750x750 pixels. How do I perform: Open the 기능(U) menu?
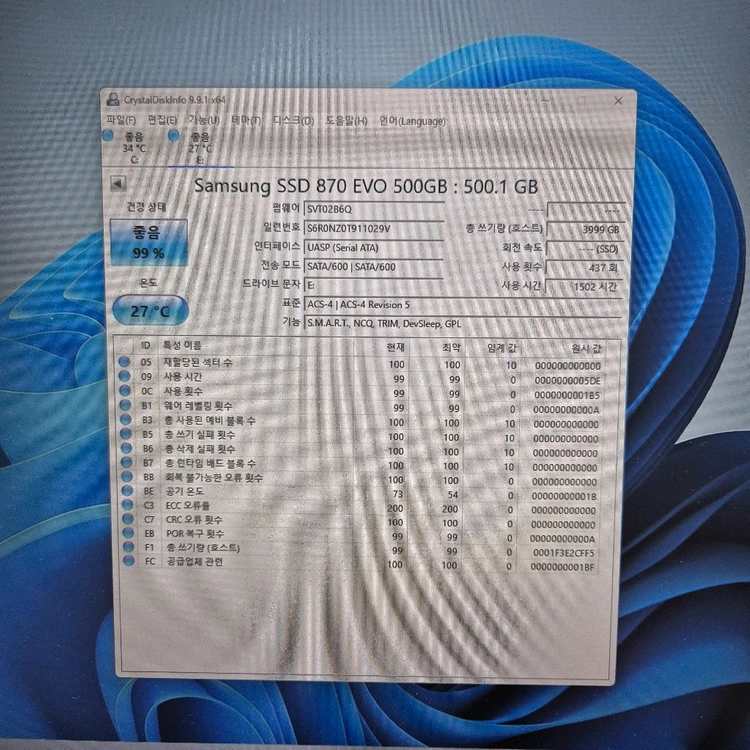tap(204, 120)
